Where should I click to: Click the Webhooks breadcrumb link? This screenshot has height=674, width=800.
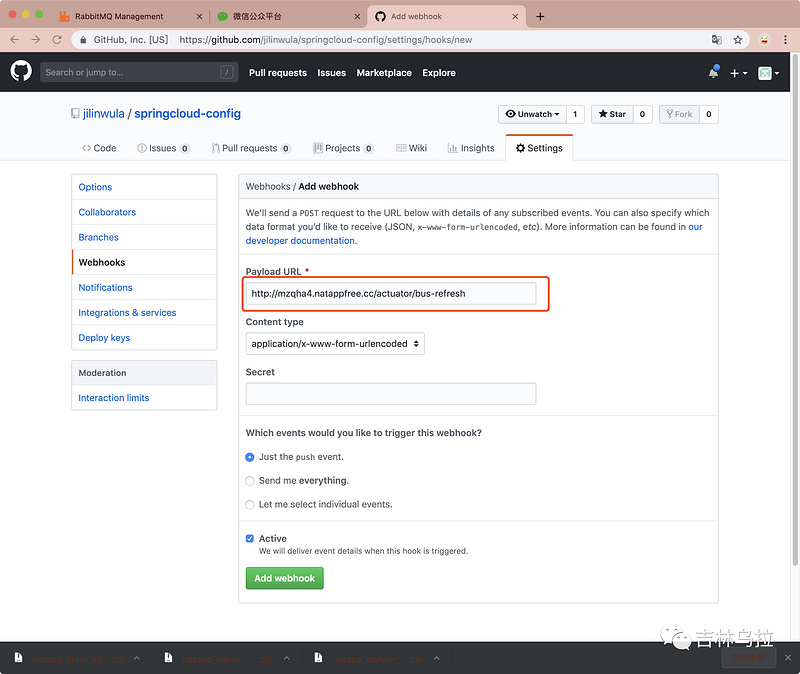point(268,187)
